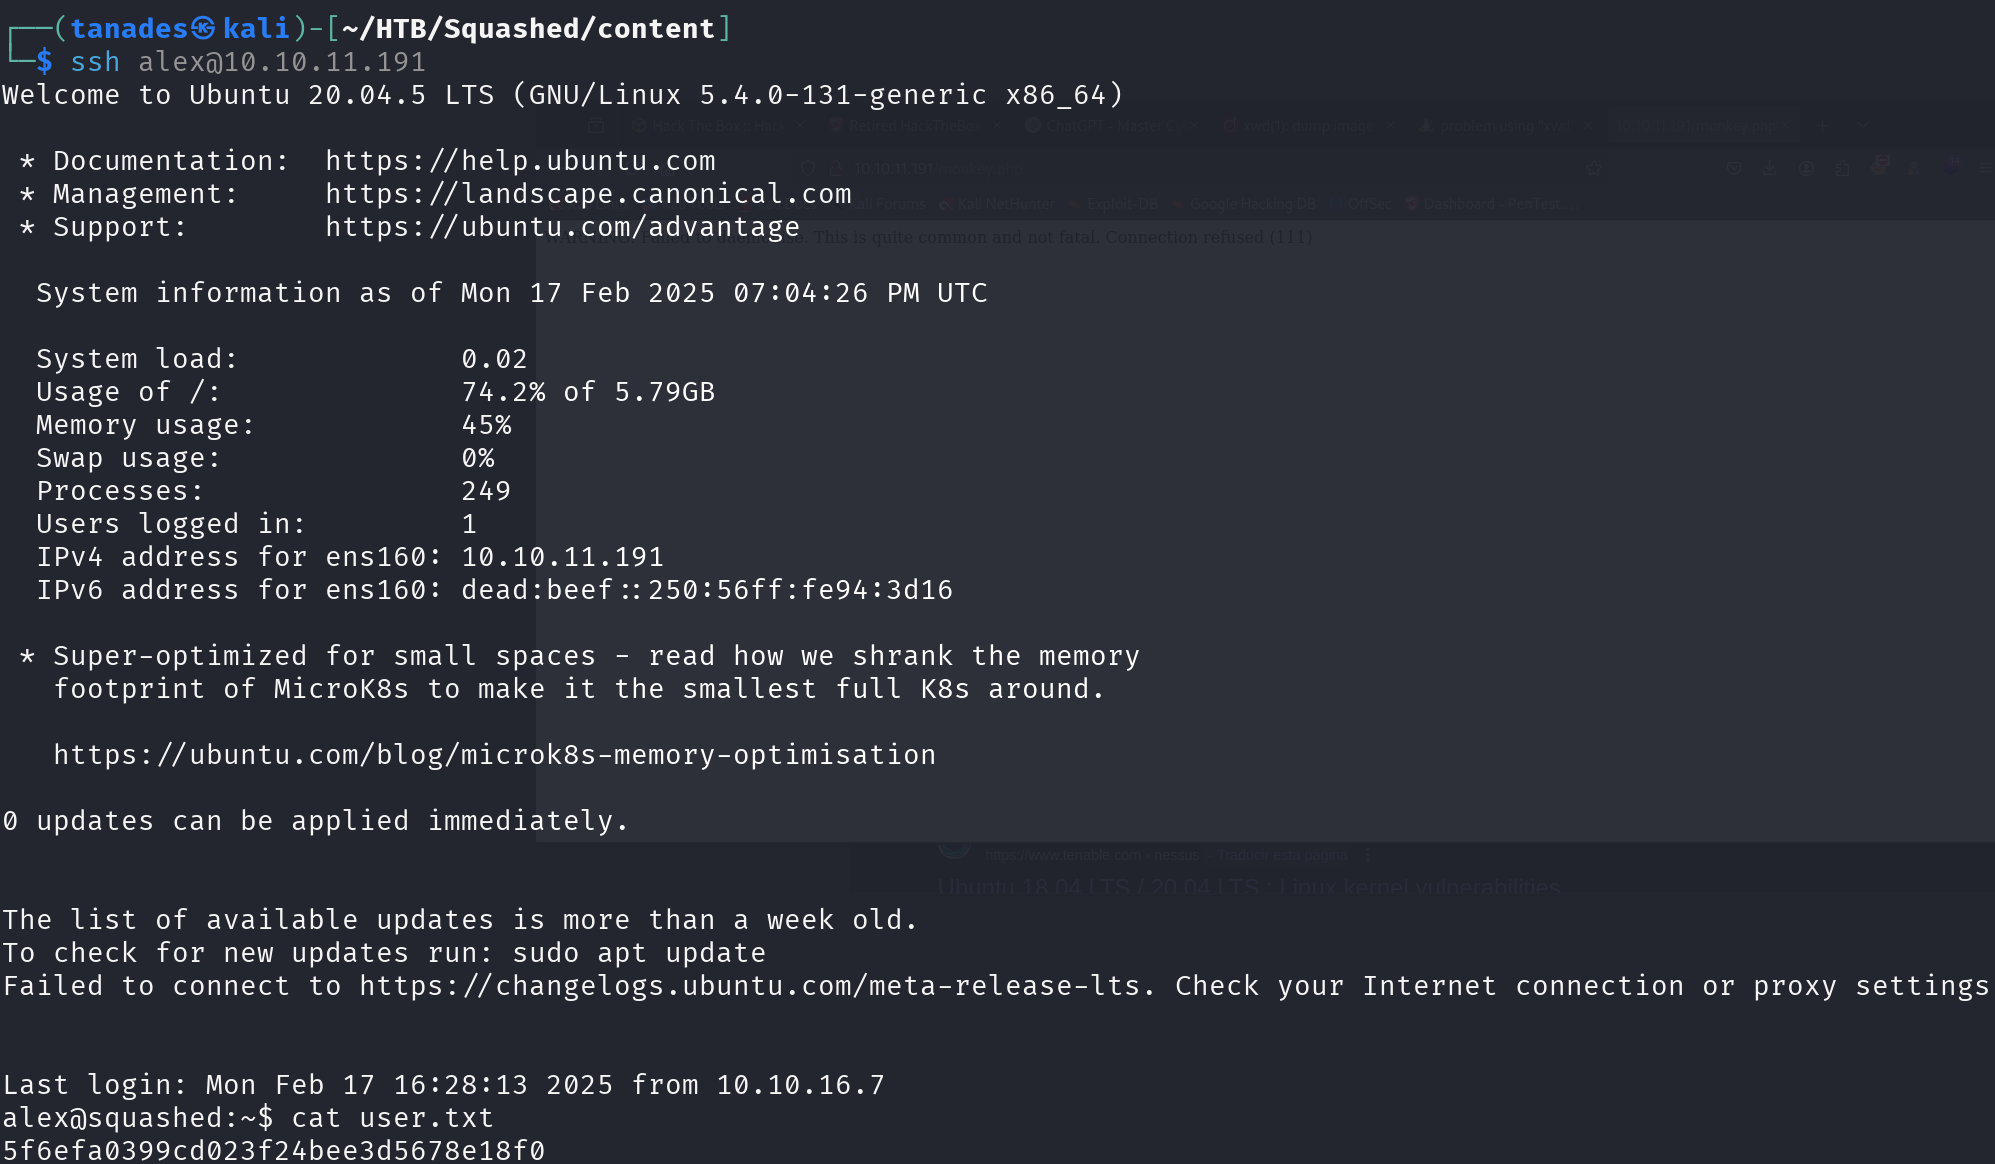Click the dead:beef IPv6 address value
1995x1164 pixels.
point(707,590)
